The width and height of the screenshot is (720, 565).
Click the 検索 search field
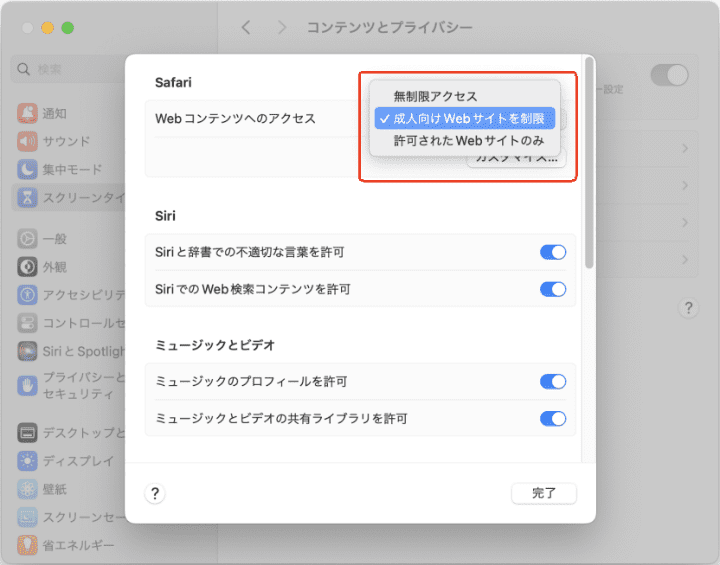pyautogui.click(x=69, y=69)
